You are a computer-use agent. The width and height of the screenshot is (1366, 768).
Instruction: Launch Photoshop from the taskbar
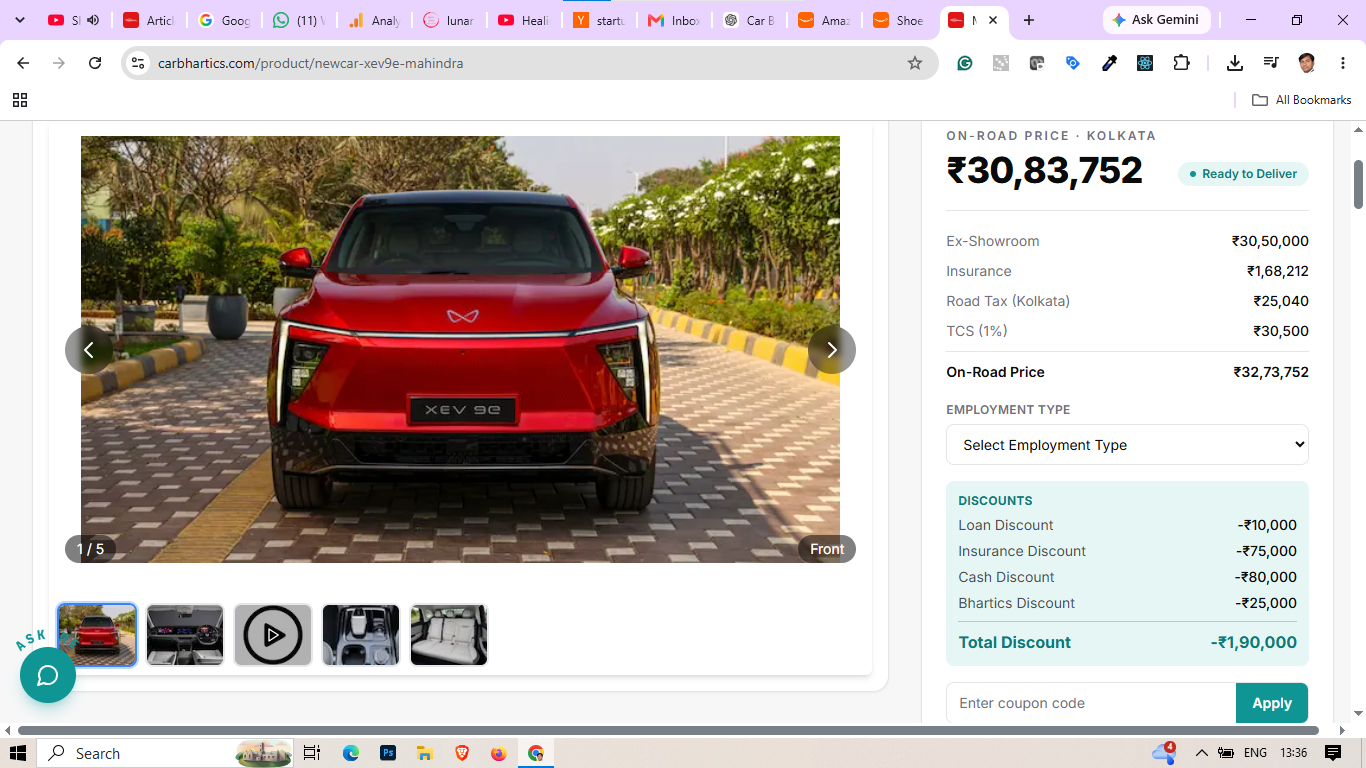(x=387, y=753)
